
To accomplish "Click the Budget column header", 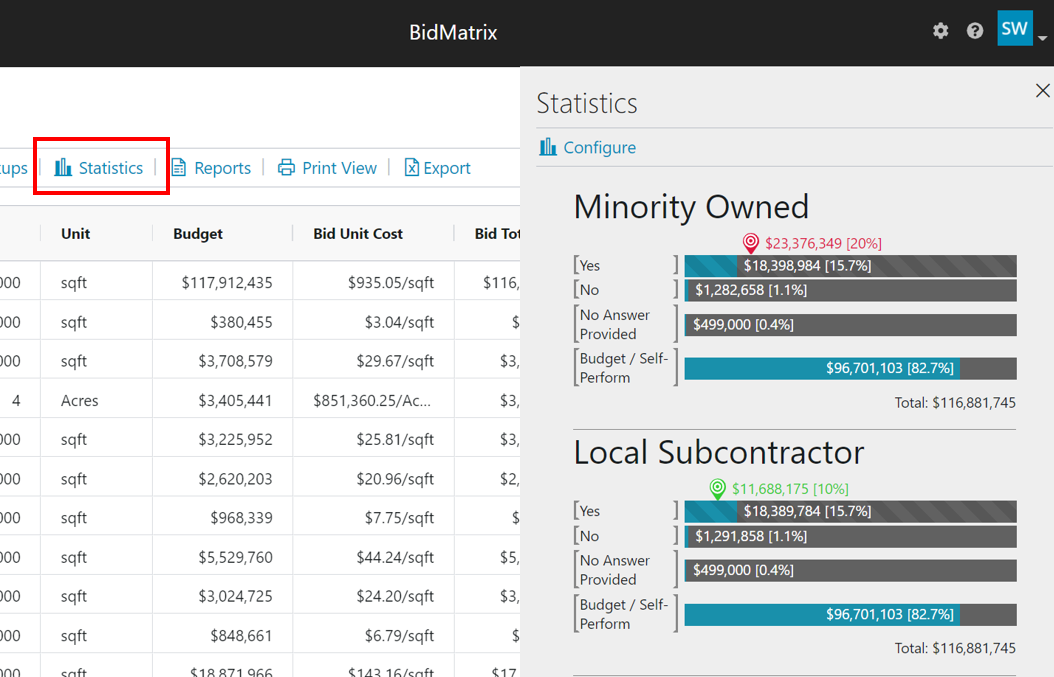I will pos(197,233).
